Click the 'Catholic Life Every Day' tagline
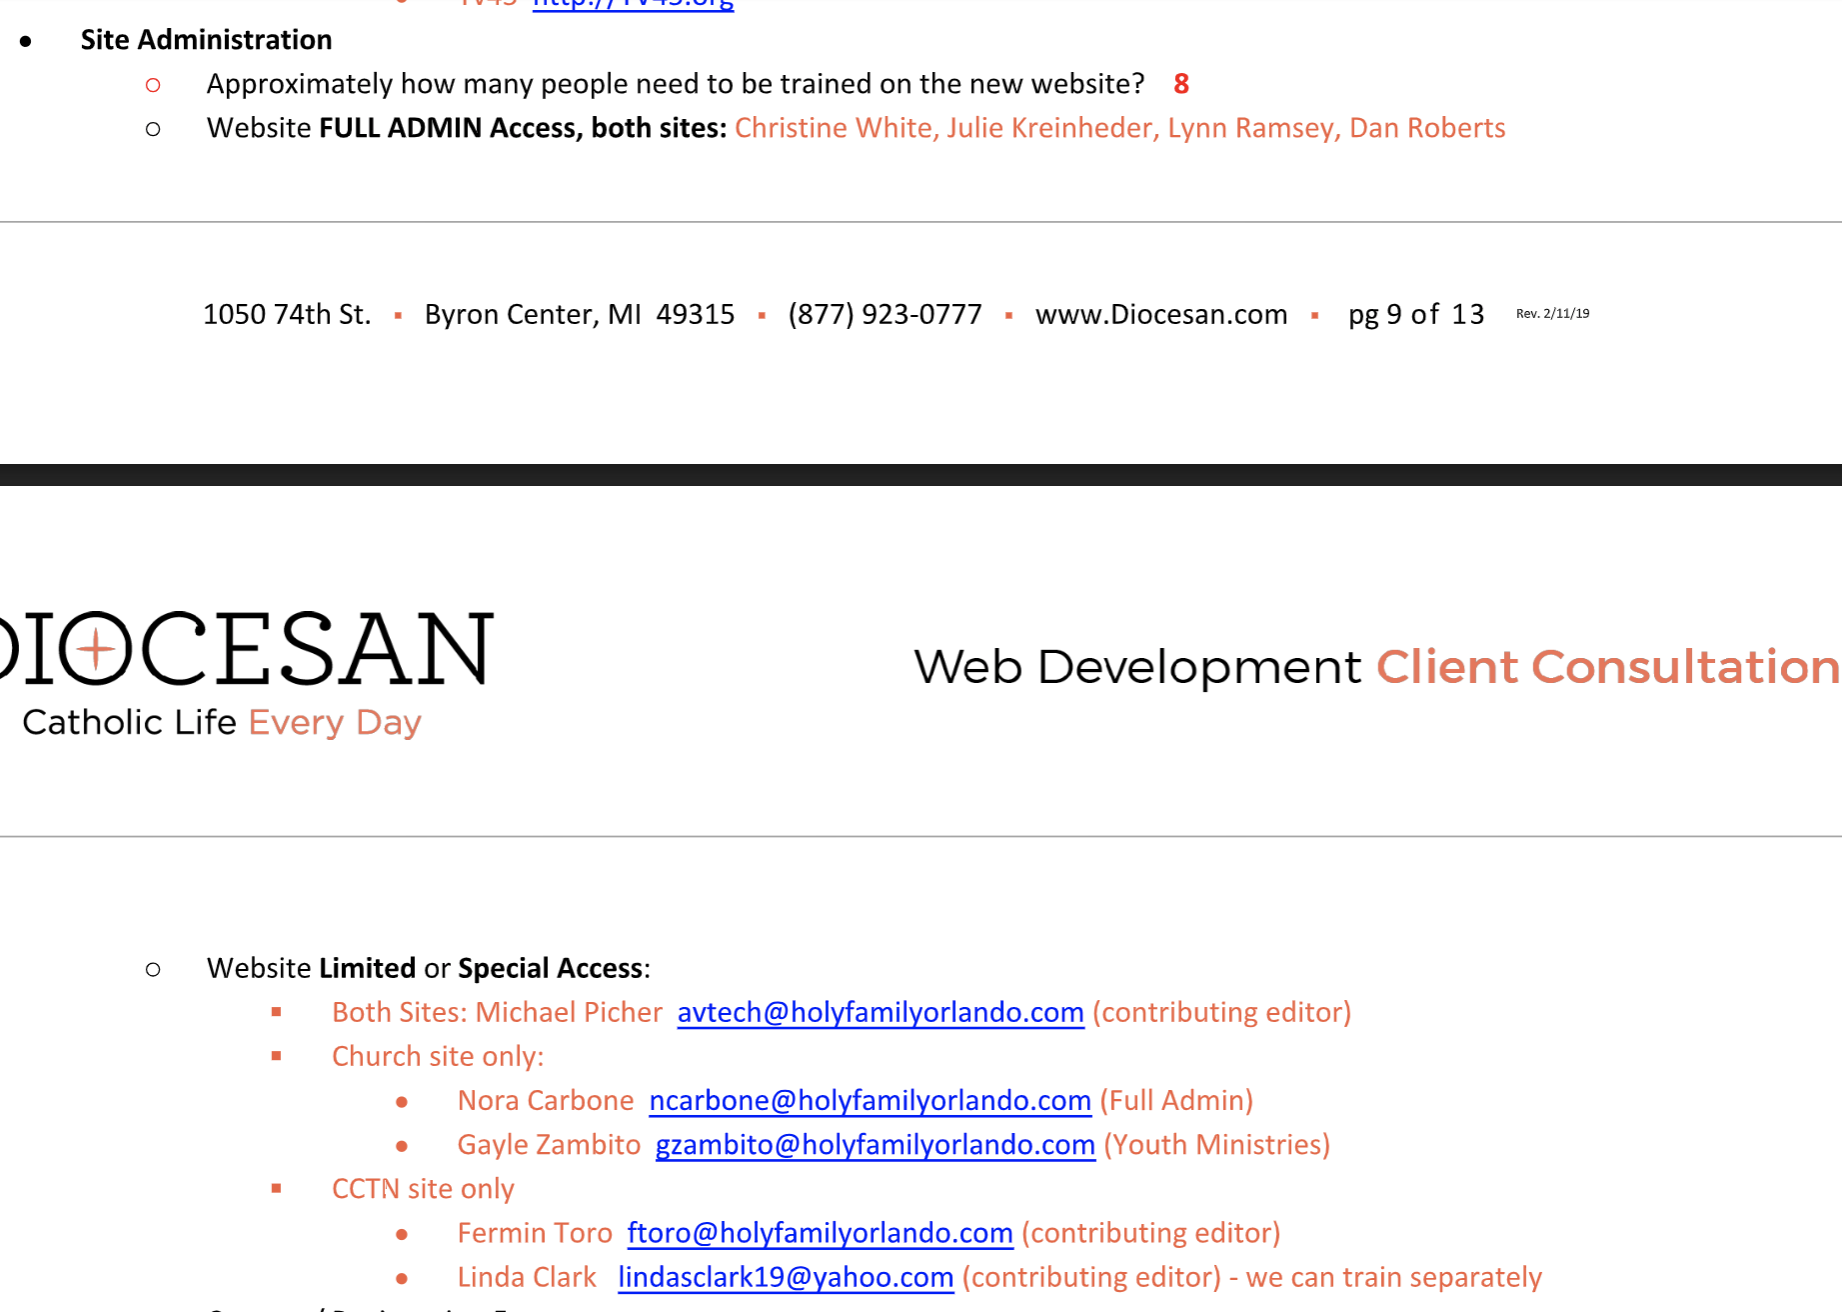The width and height of the screenshot is (1842, 1312). coord(221,722)
